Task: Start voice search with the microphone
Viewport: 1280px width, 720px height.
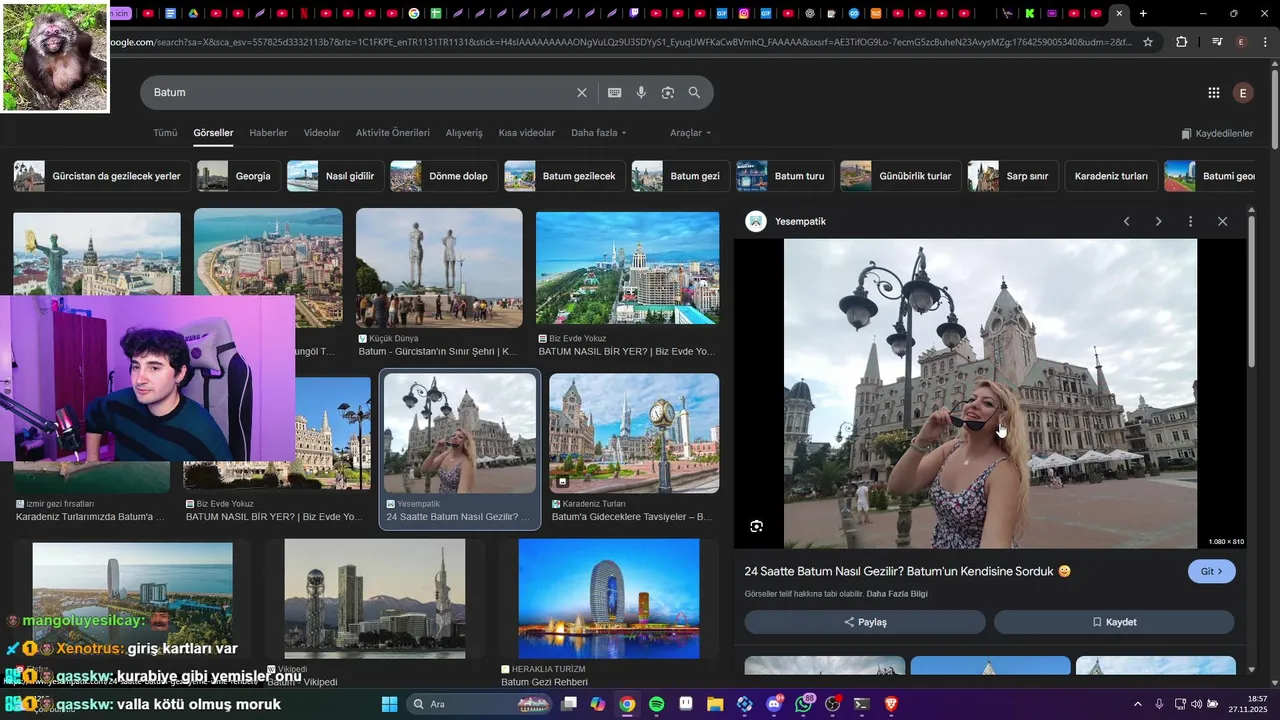Action: coord(641,92)
